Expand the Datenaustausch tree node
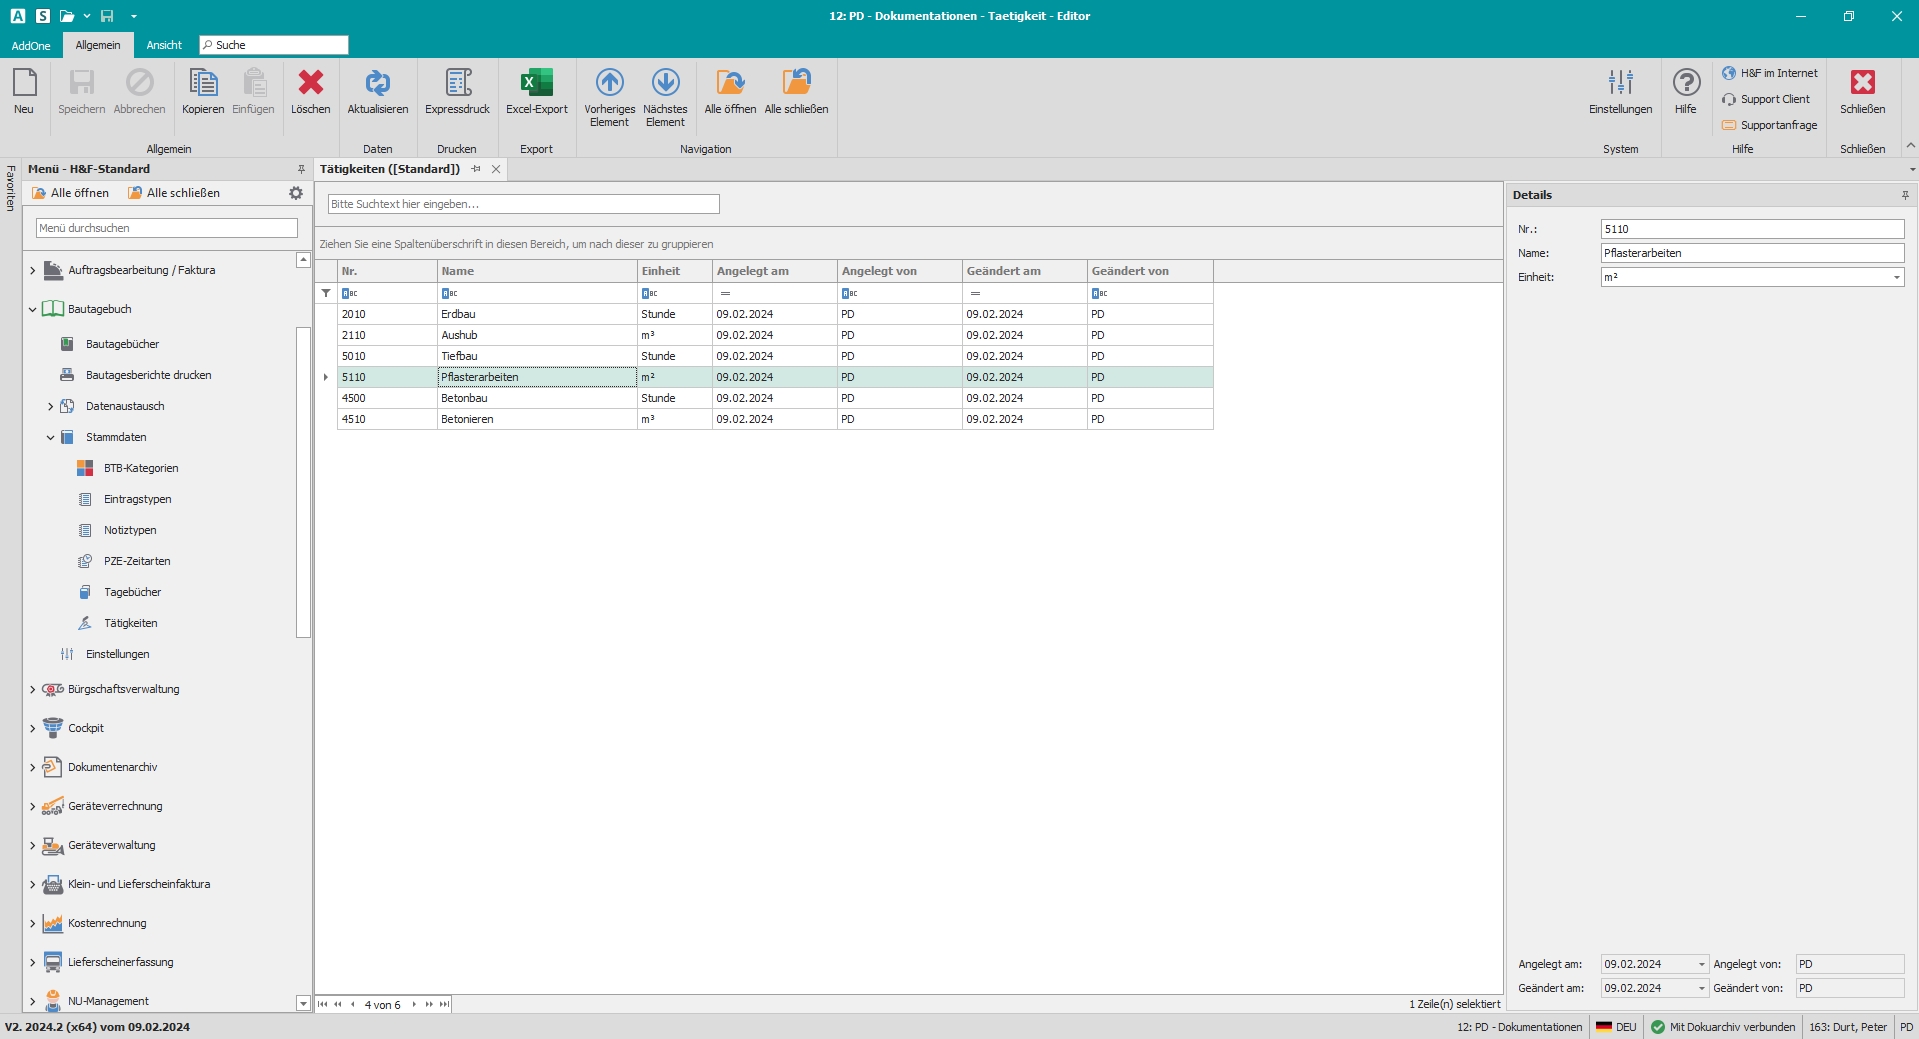Viewport: 1919px width, 1039px height. 50,407
